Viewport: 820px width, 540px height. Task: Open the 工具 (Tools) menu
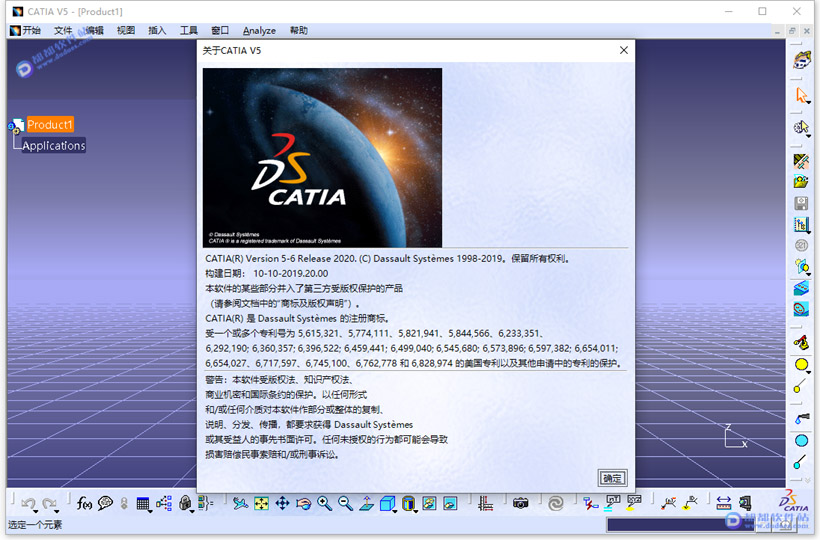point(189,30)
